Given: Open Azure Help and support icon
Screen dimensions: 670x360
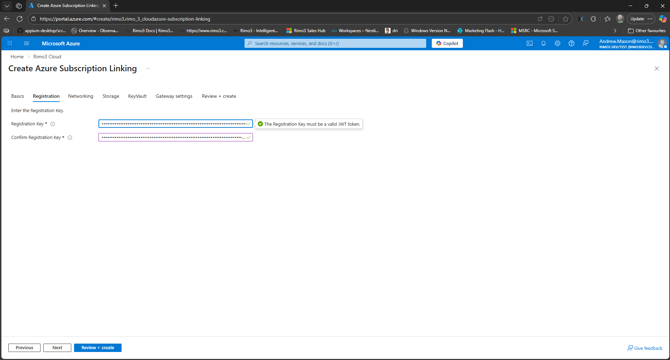Looking at the screenshot, I should pos(571,43).
